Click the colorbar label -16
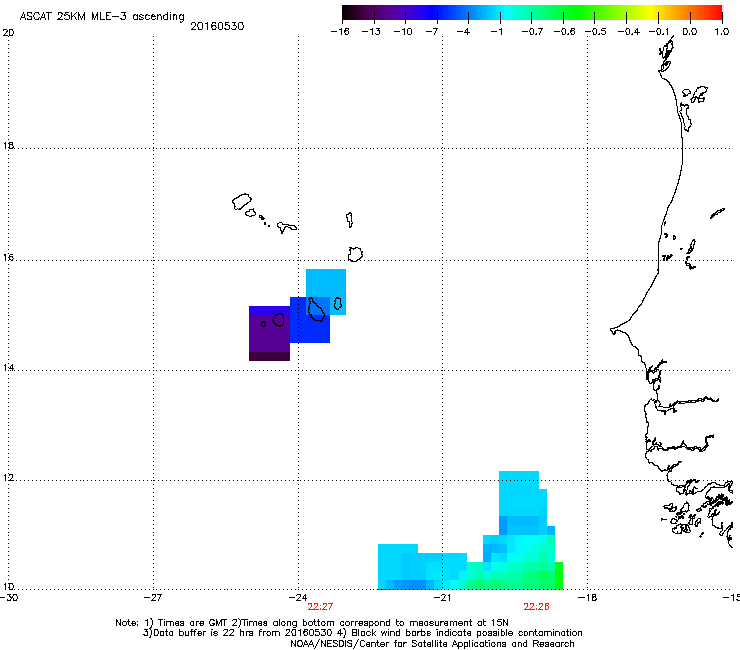The width and height of the screenshot is (740, 650). 340,32
